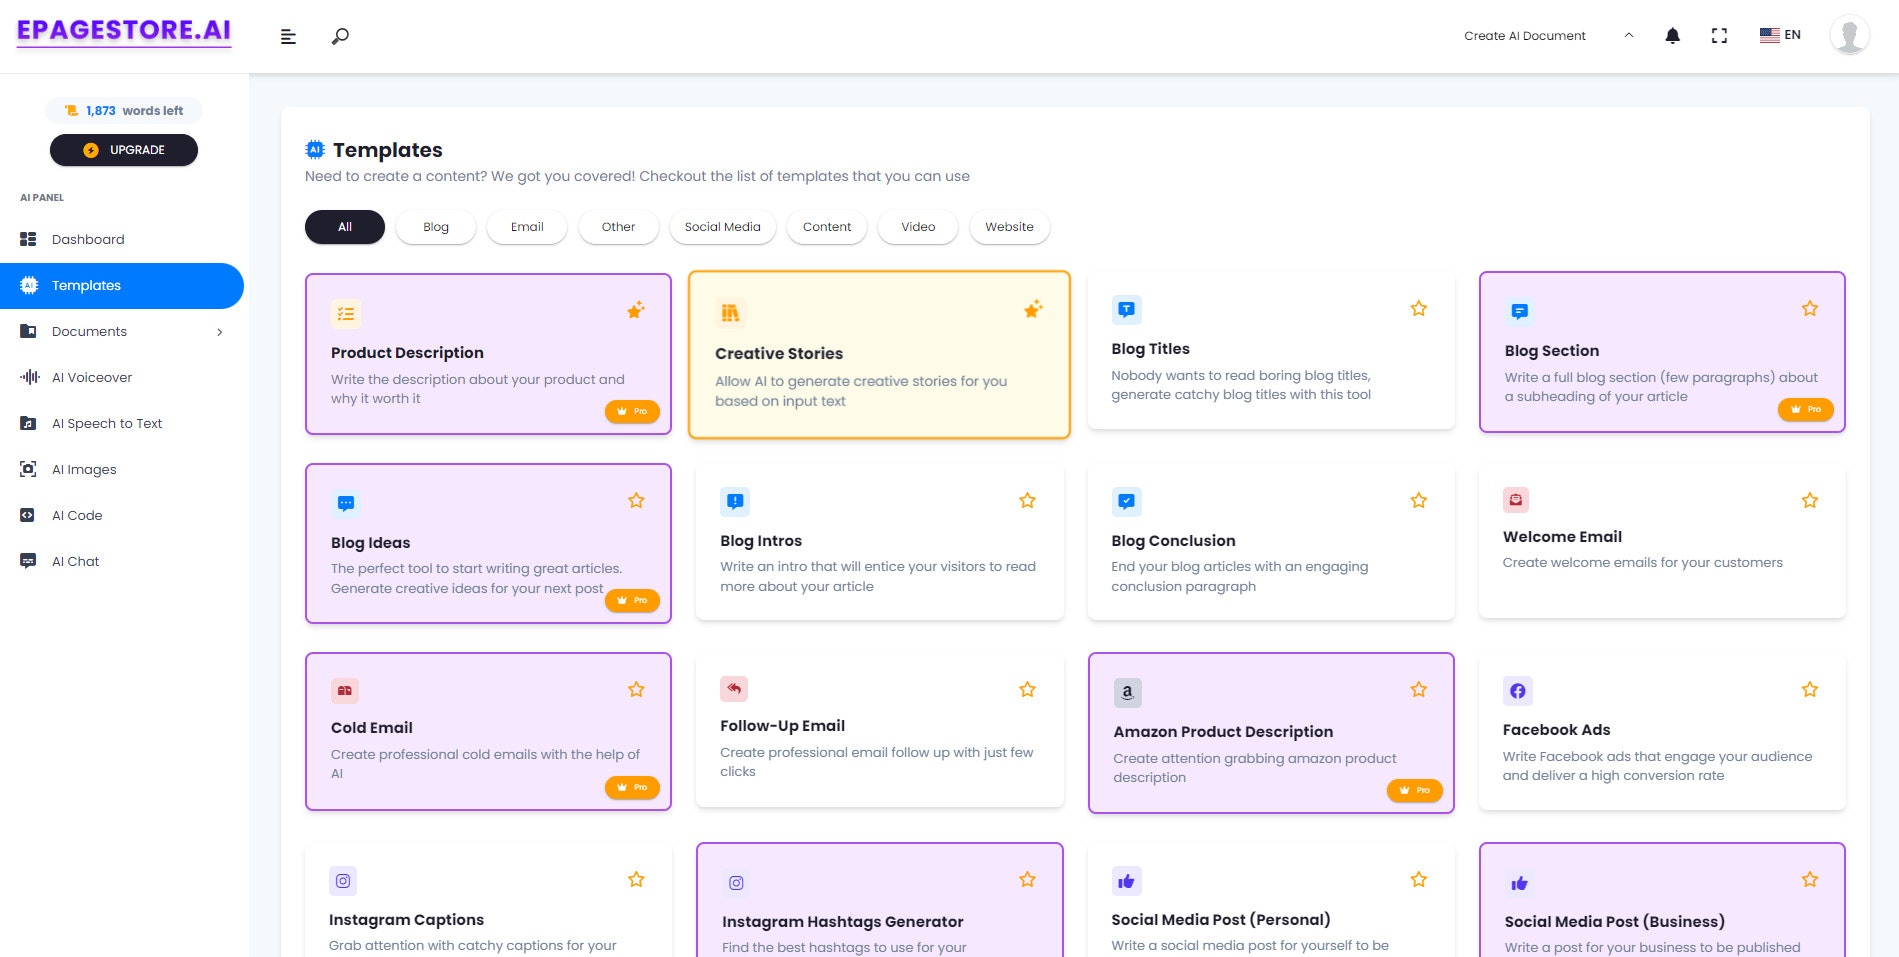Viewport: 1899px width, 957px height.
Task: Click the Pro badge on Product Description
Action: click(632, 411)
